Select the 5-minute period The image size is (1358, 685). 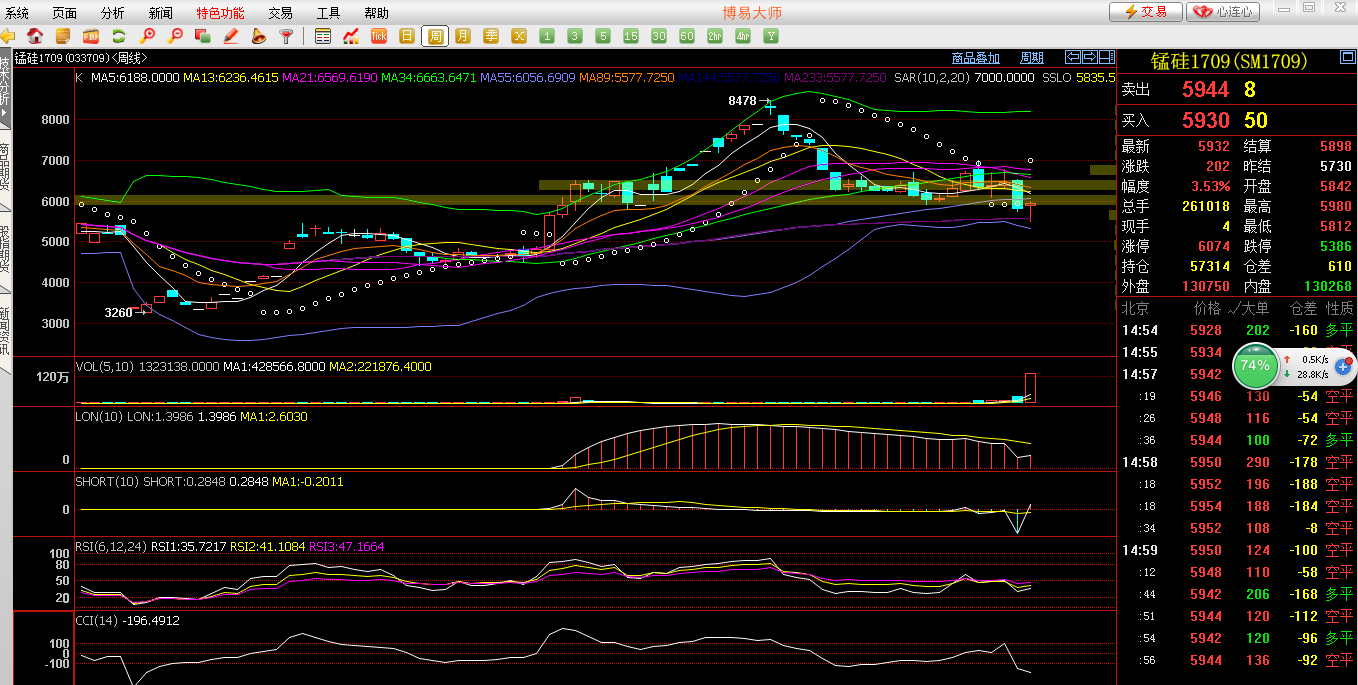603,36
